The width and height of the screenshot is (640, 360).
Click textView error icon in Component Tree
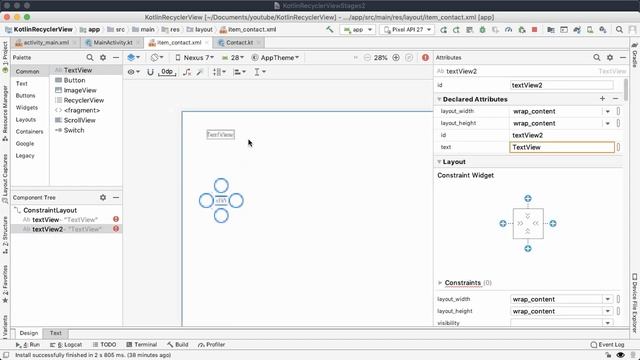click(116, 219)
